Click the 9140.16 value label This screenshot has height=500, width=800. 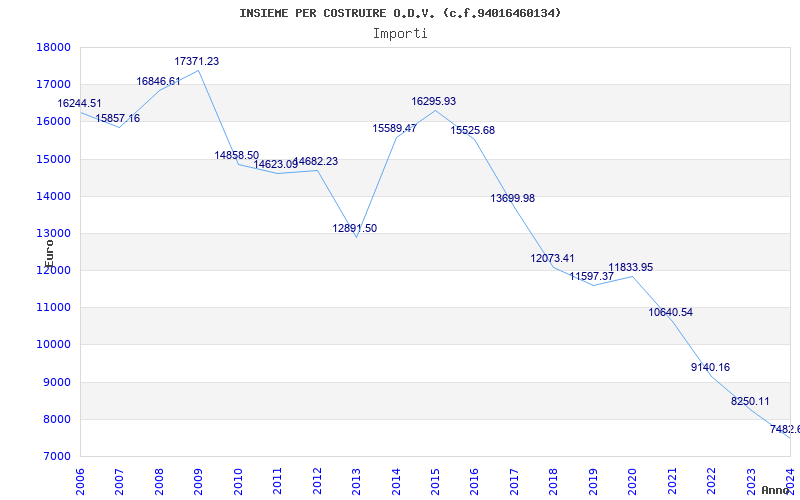(710, 367)
